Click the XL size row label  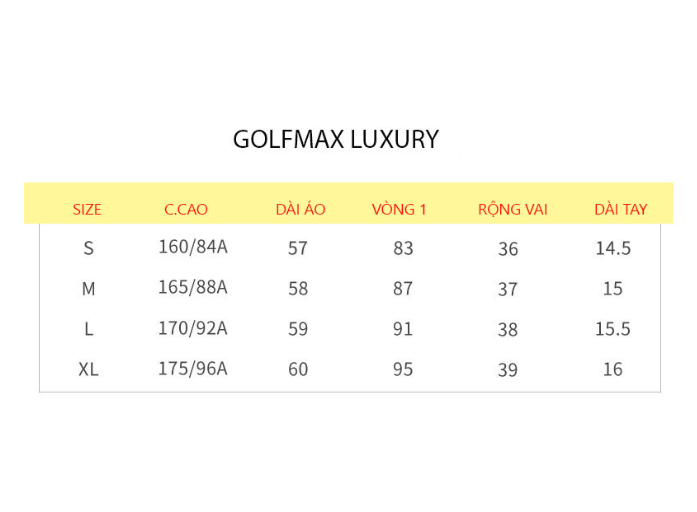[x=88, y=369]
